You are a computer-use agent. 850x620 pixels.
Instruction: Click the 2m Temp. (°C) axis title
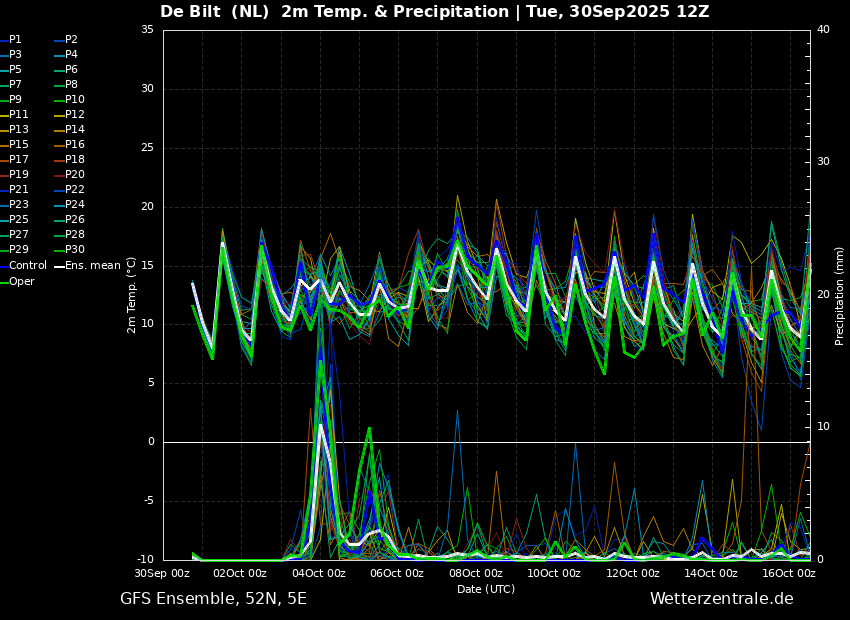132,295
